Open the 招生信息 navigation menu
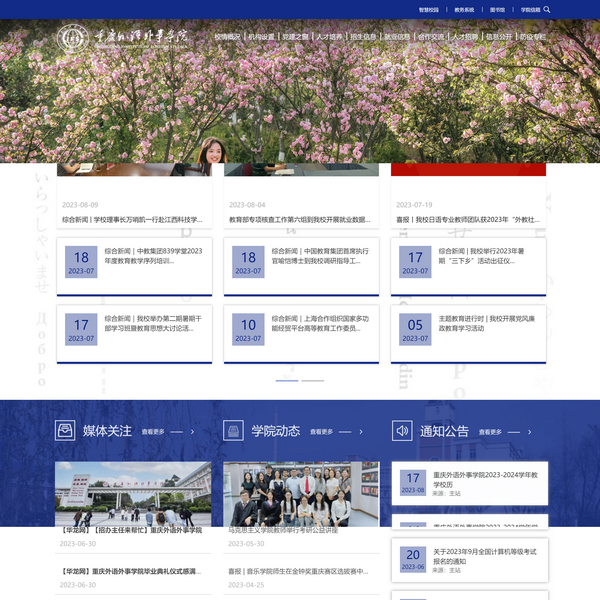The width and height of the screenshot is (600, 600). tap(363, 36)
